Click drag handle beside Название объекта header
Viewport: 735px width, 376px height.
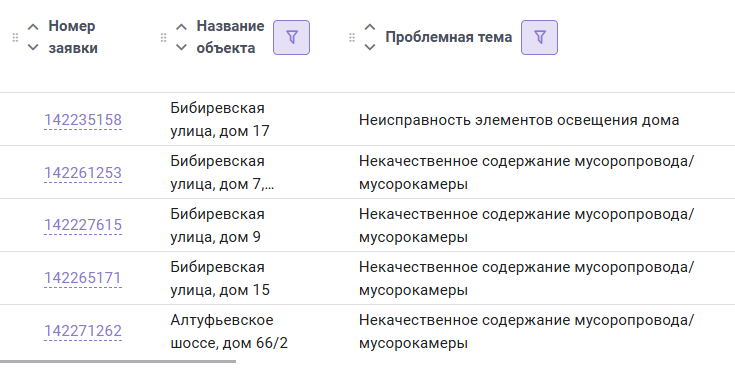[x=163, y=38]
